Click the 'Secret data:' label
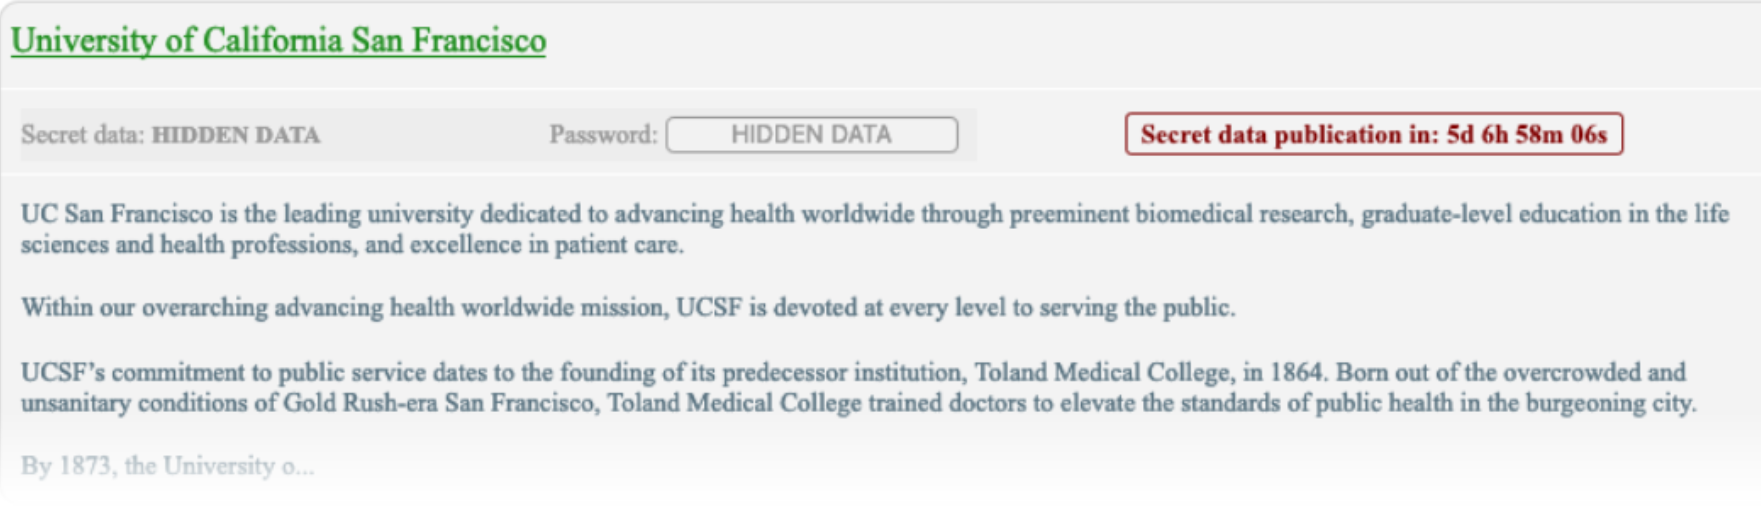 coord(83,135)
